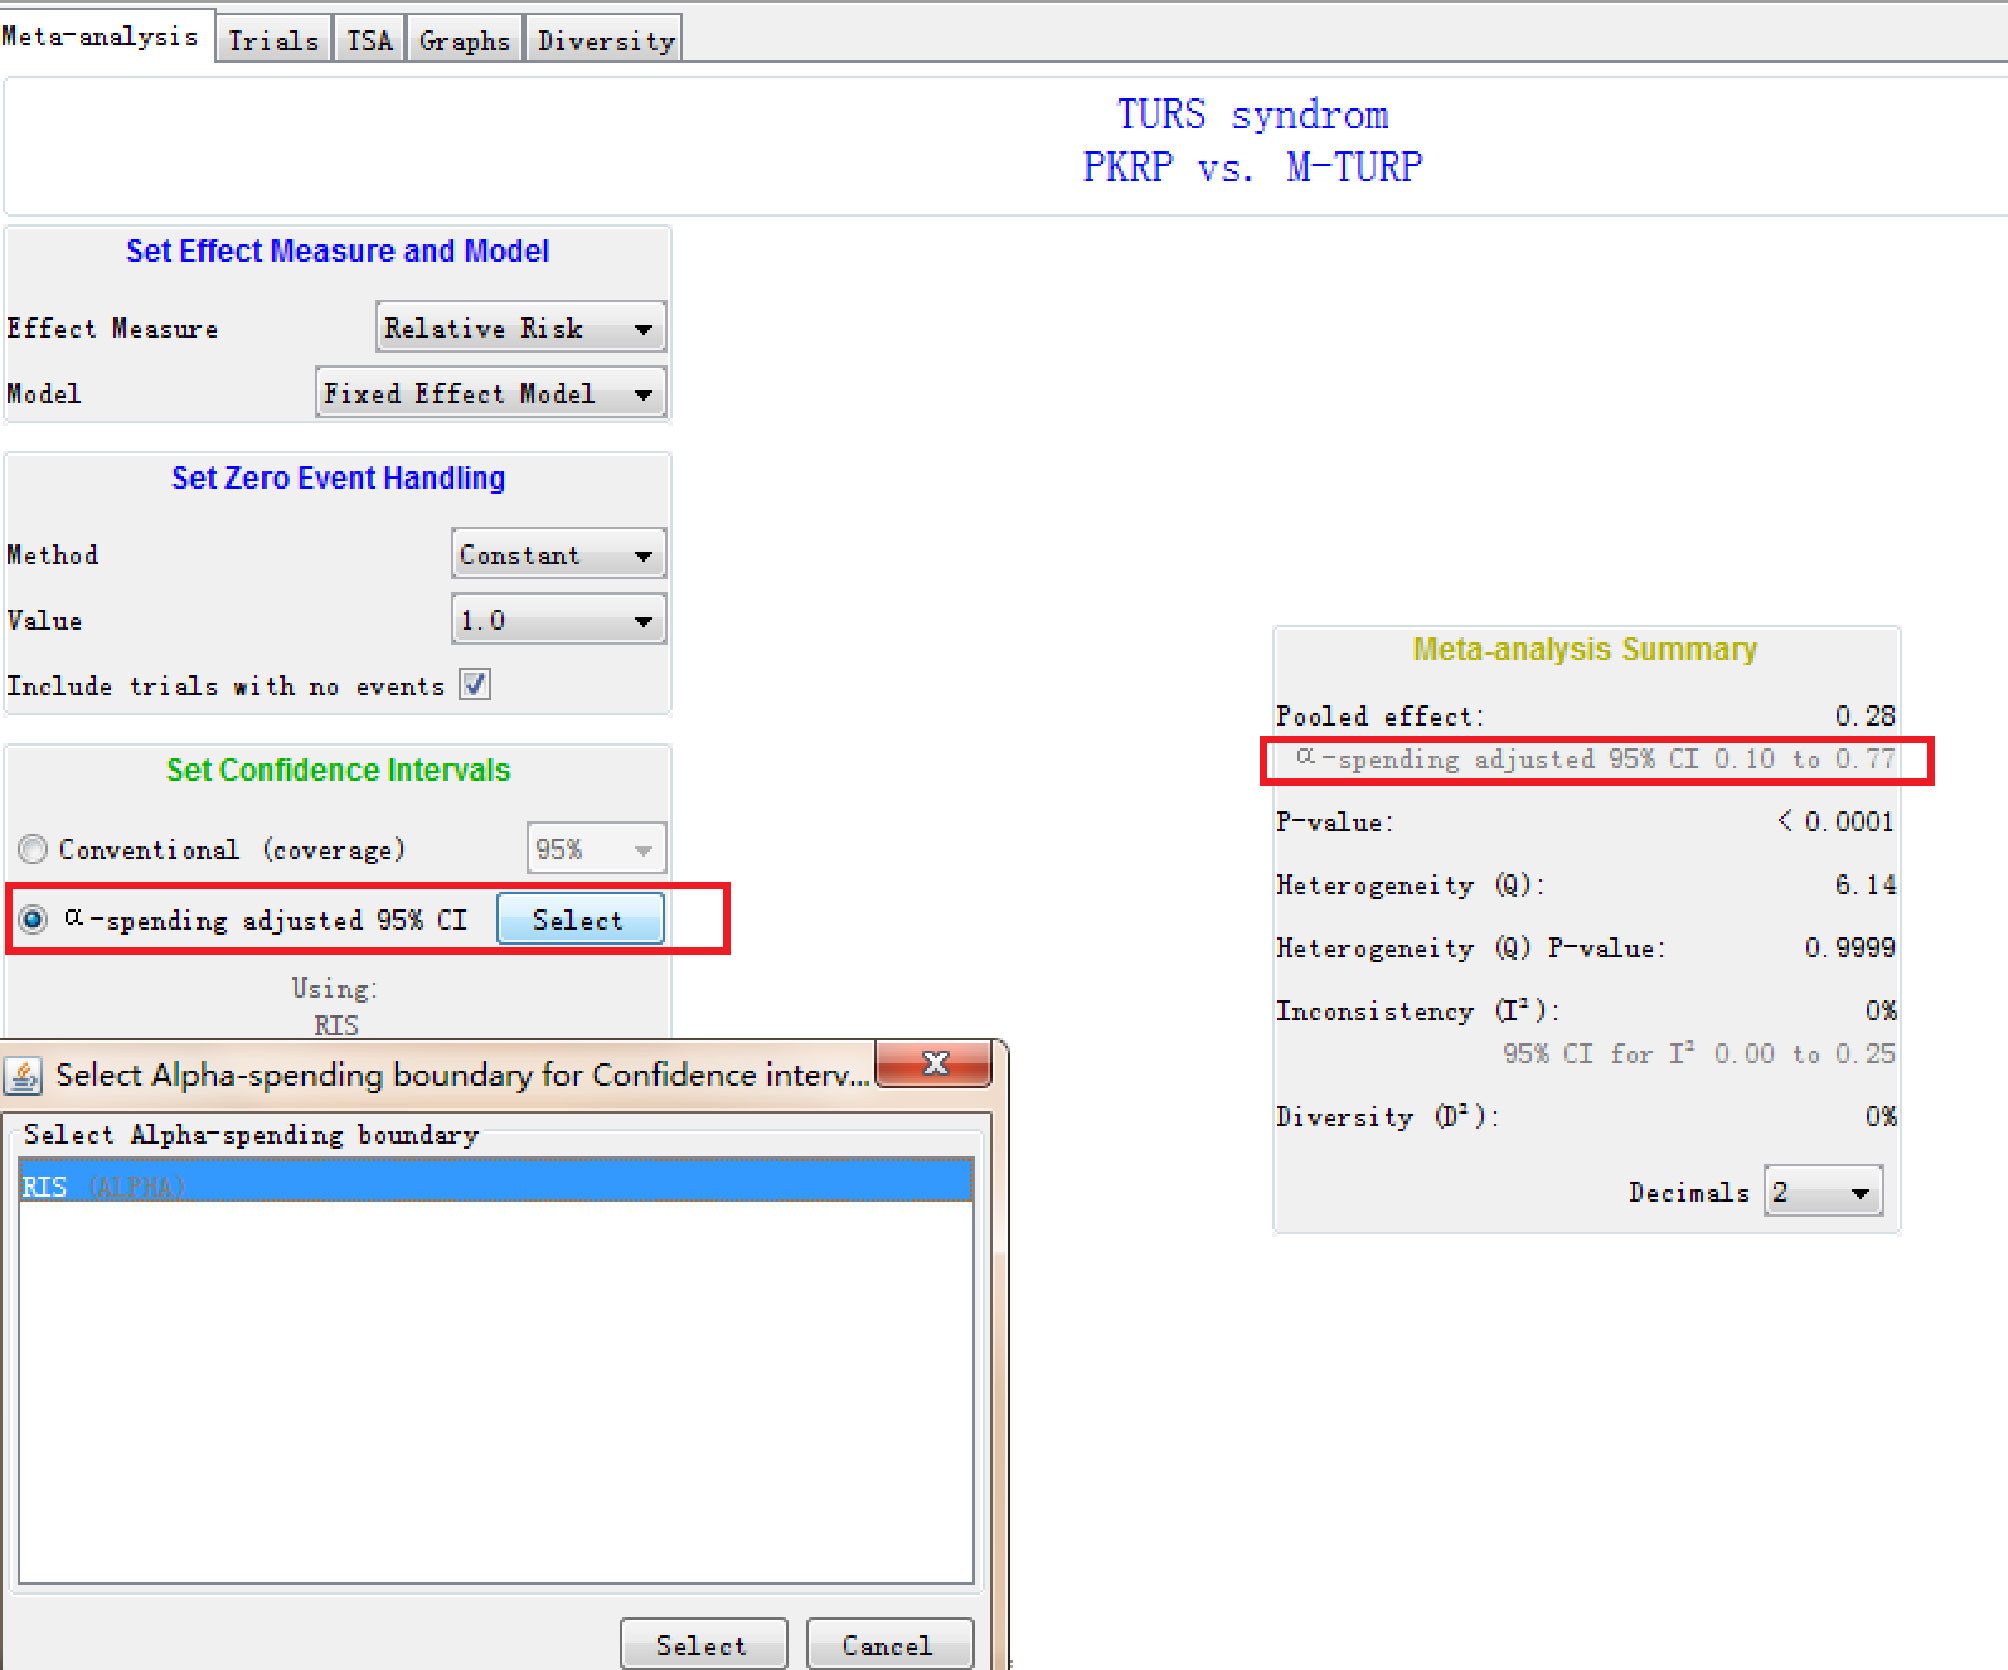Select RIS (ALPHA) boundary list item
This screenshot has height=1670, width=2008.
(495, 1186)
